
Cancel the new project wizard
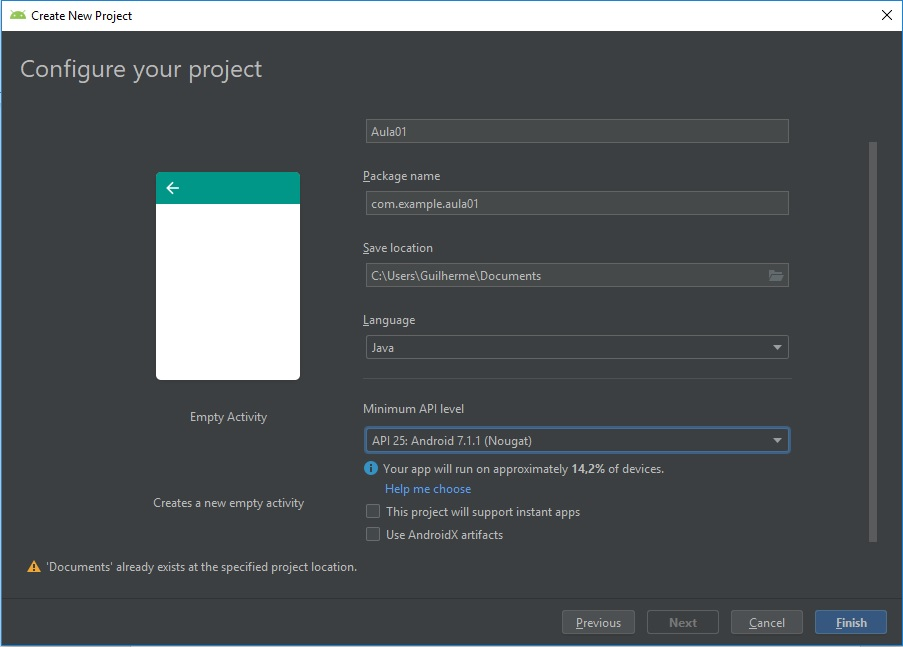click(x=767, y=623)
